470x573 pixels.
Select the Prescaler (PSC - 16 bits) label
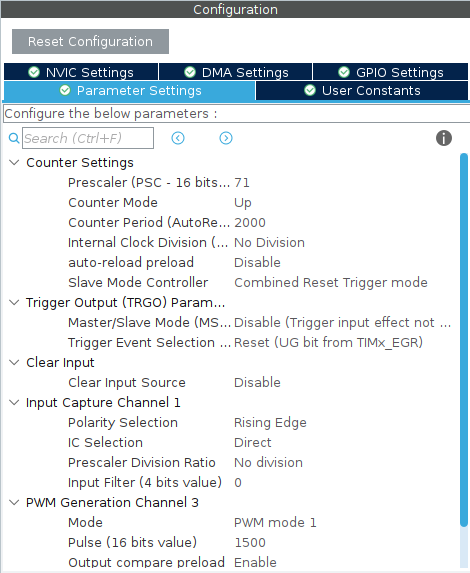click(149, 182)
